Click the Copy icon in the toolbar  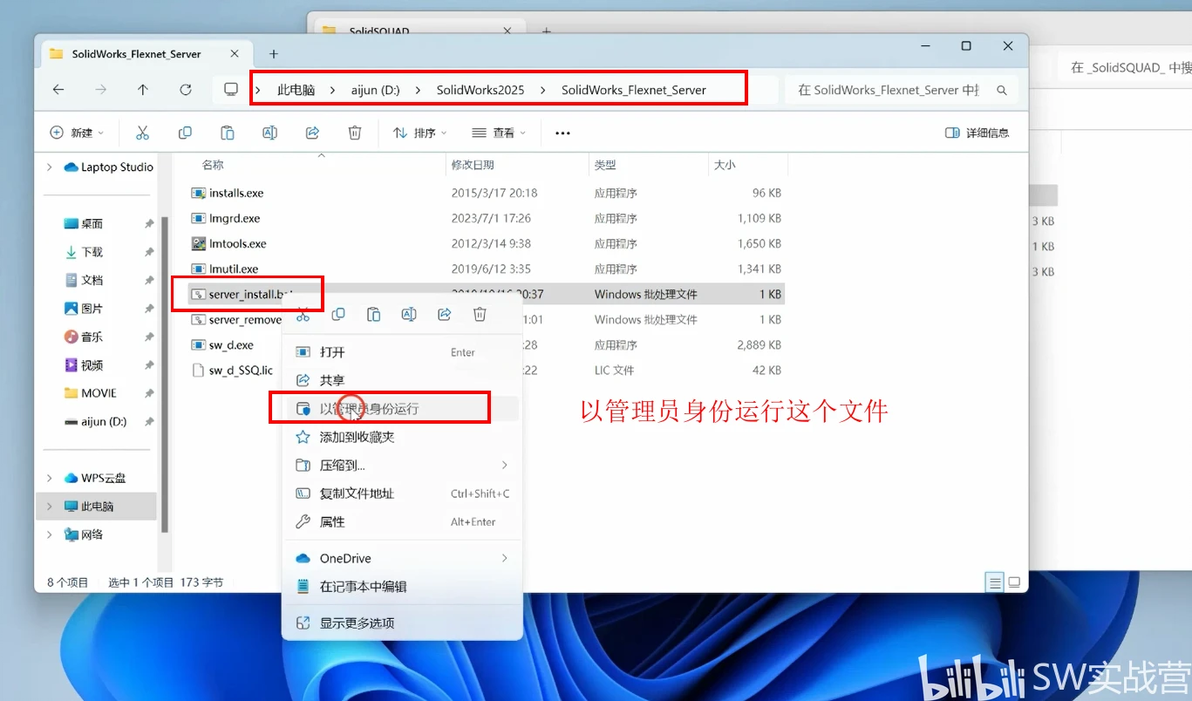(x=185, y=133)
